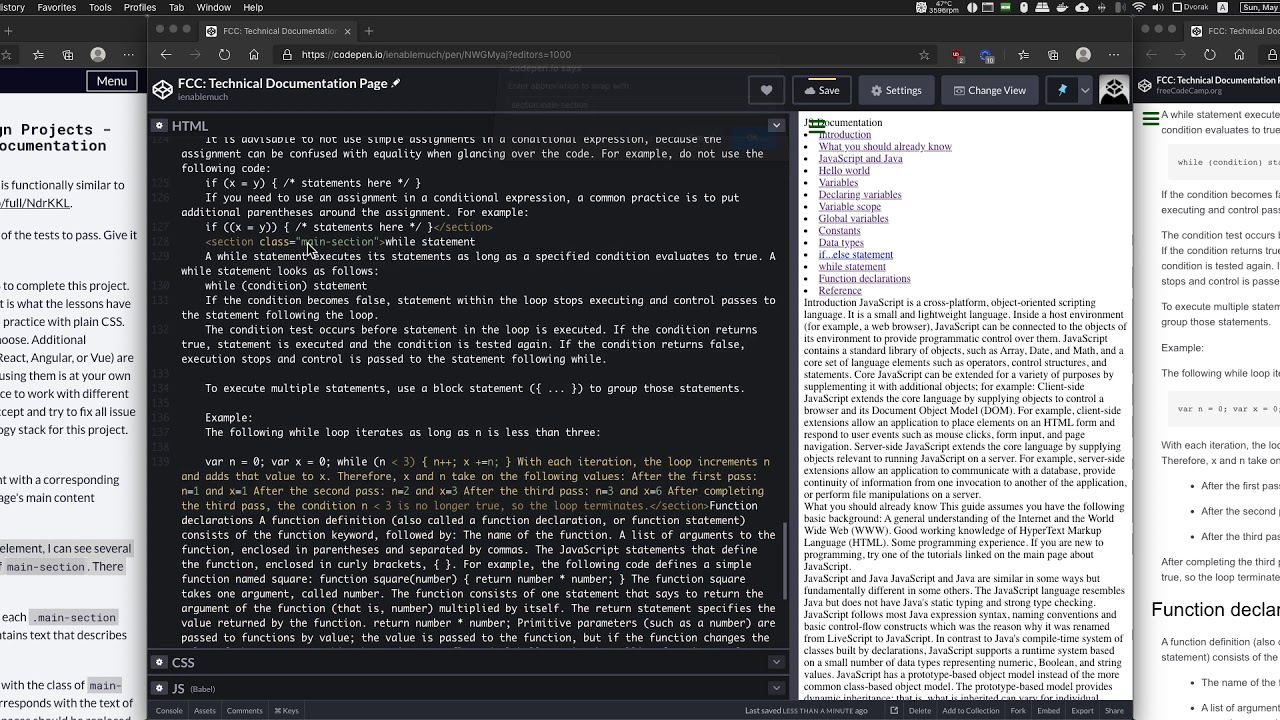Save the pen to CodePen
Screen dimensions: 1280x720
click(822, 90)
